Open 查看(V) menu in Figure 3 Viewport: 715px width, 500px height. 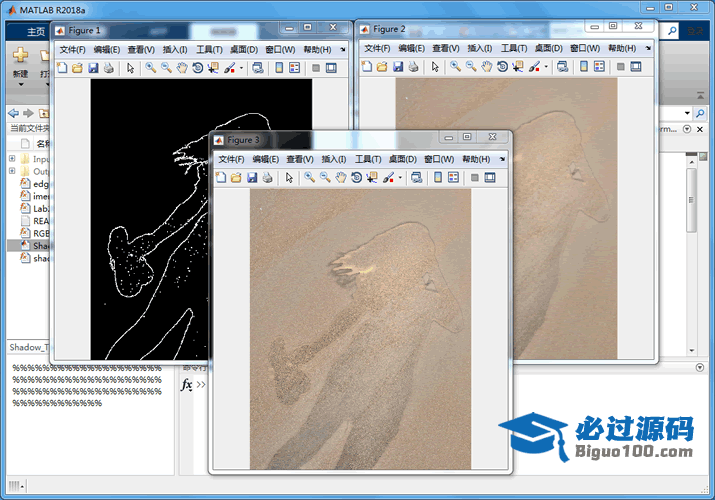click(300, 159)
